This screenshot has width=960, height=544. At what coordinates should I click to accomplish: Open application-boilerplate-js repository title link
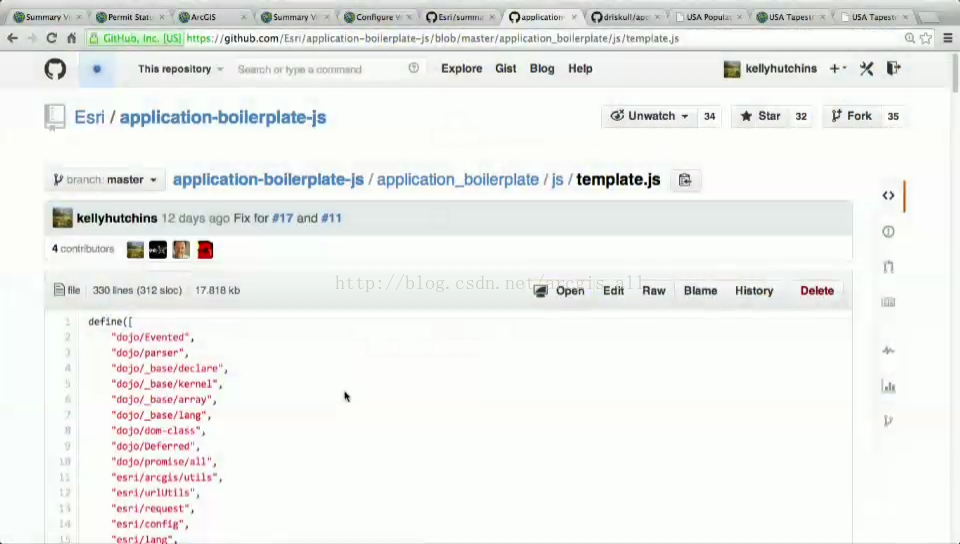pyautogui.click(x=223, y=117)
